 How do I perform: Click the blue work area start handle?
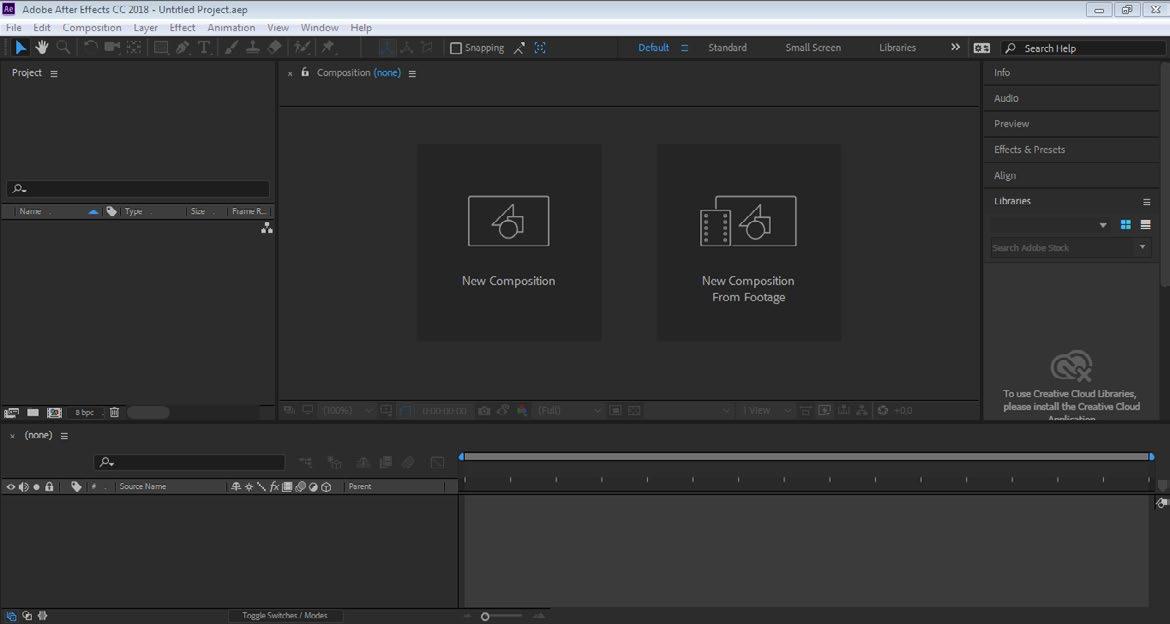pyautogui.click(x=461, y=456)
